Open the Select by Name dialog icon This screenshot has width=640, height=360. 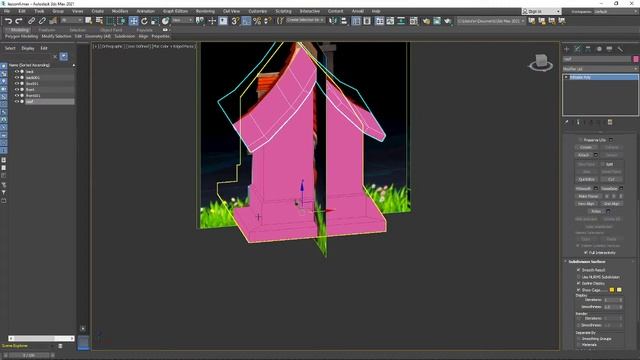click(99, 21)
